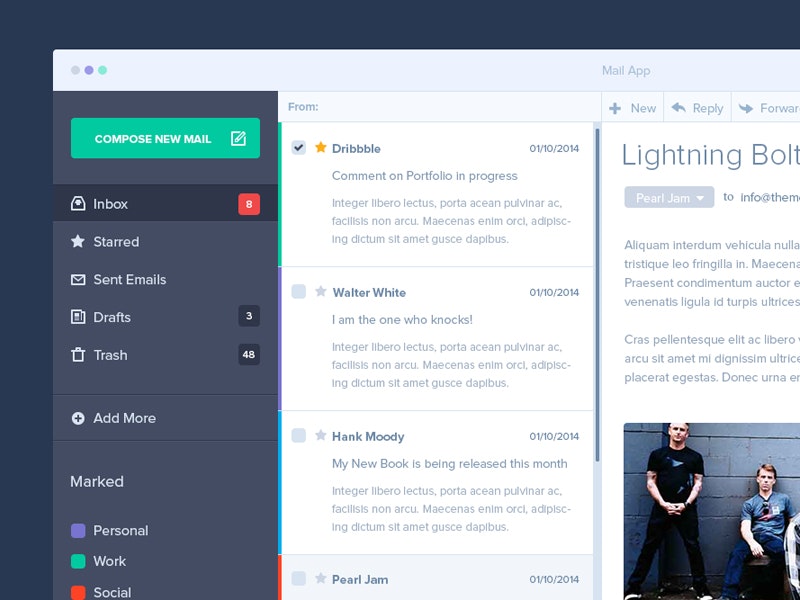Open the Hank Moody sender name
The image size is (800, 600).
(x=368, y=437)
